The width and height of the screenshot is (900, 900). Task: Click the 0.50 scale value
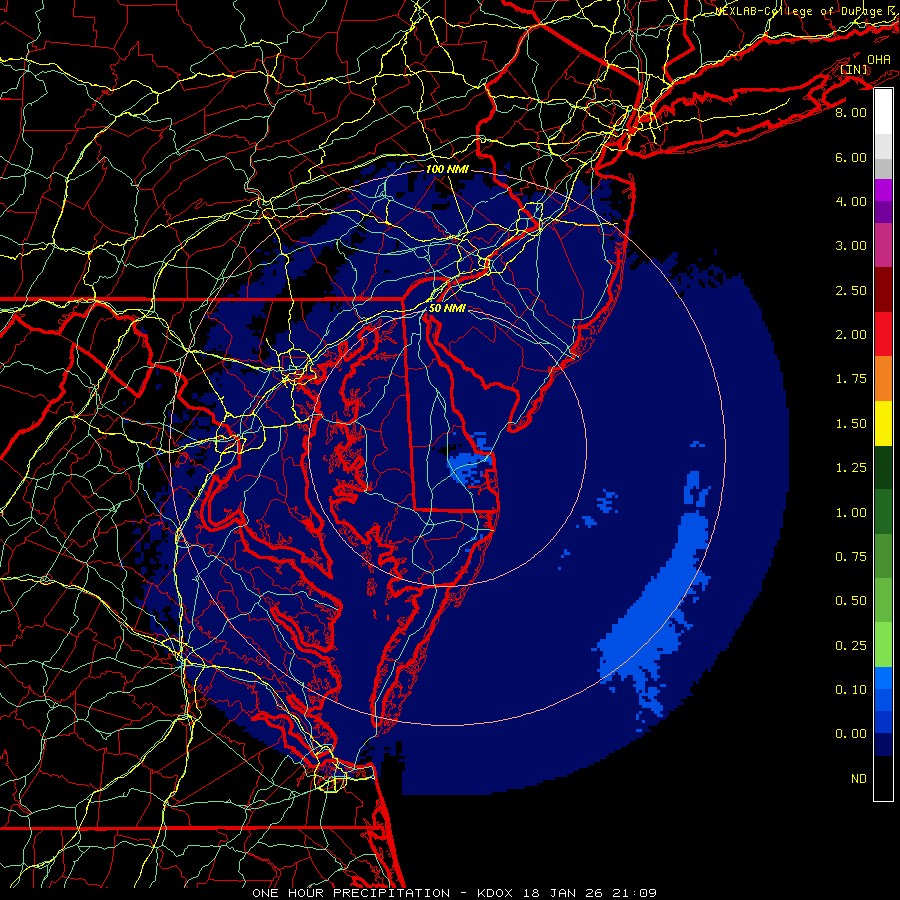coord(851,601)
